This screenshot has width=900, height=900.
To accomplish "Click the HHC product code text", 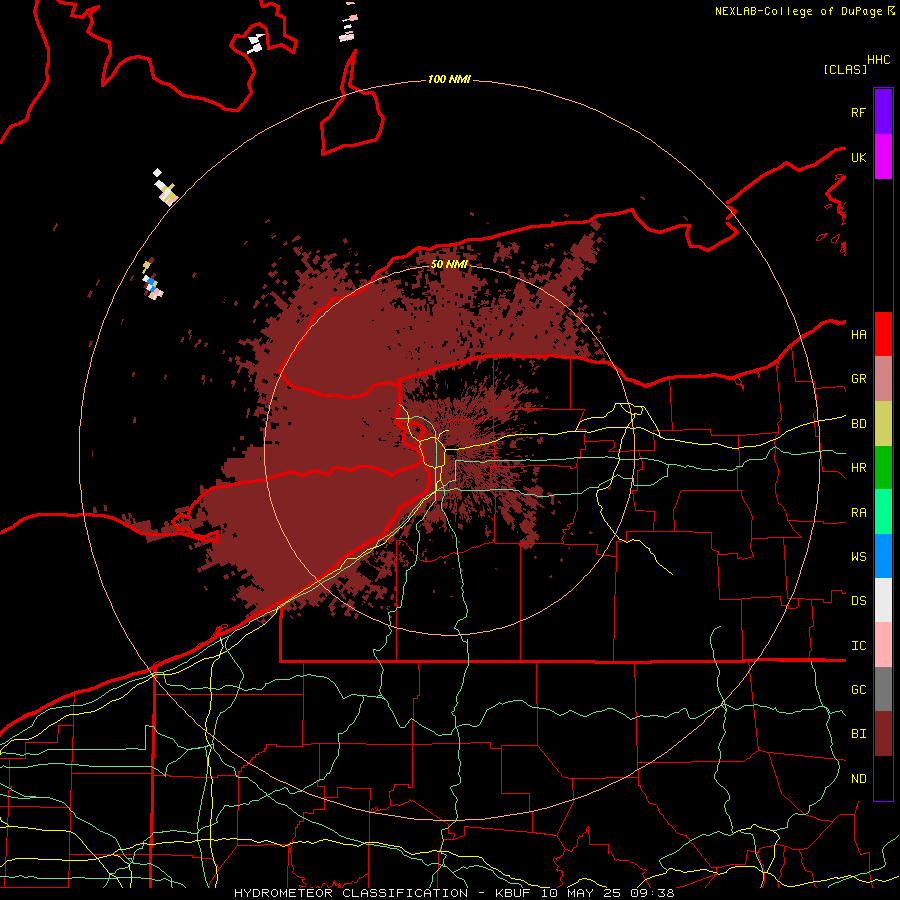I will pyautogui.click(x=878, y=60).
